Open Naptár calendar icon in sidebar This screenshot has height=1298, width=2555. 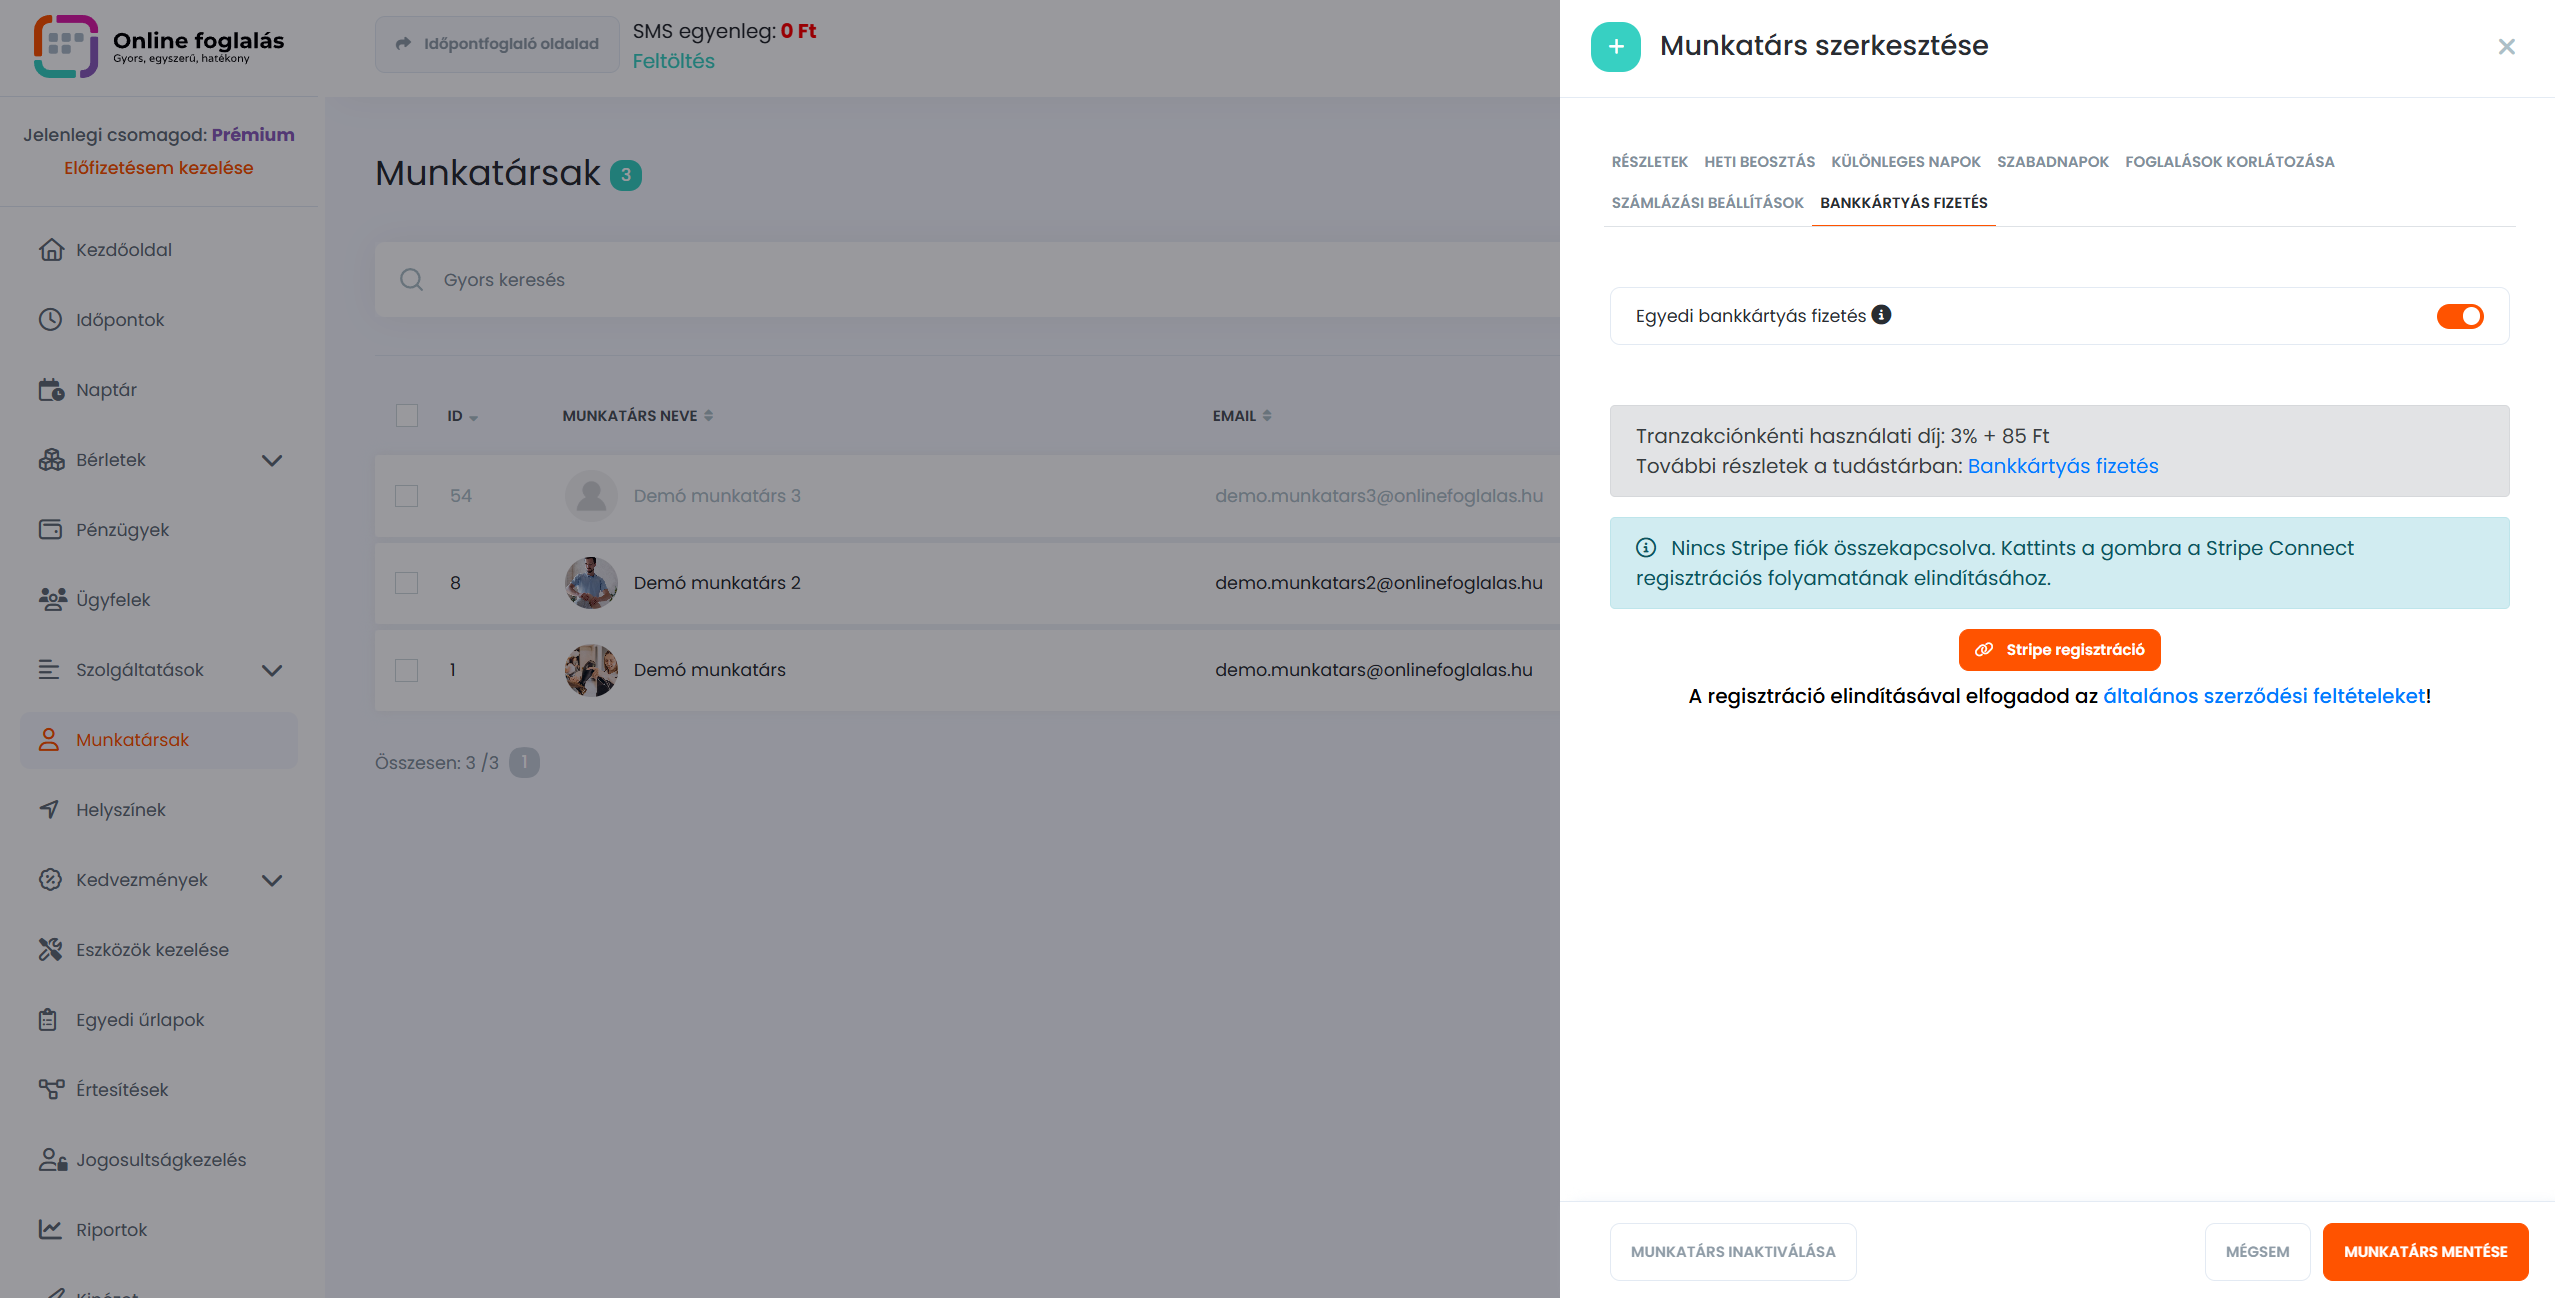[50, 390]
